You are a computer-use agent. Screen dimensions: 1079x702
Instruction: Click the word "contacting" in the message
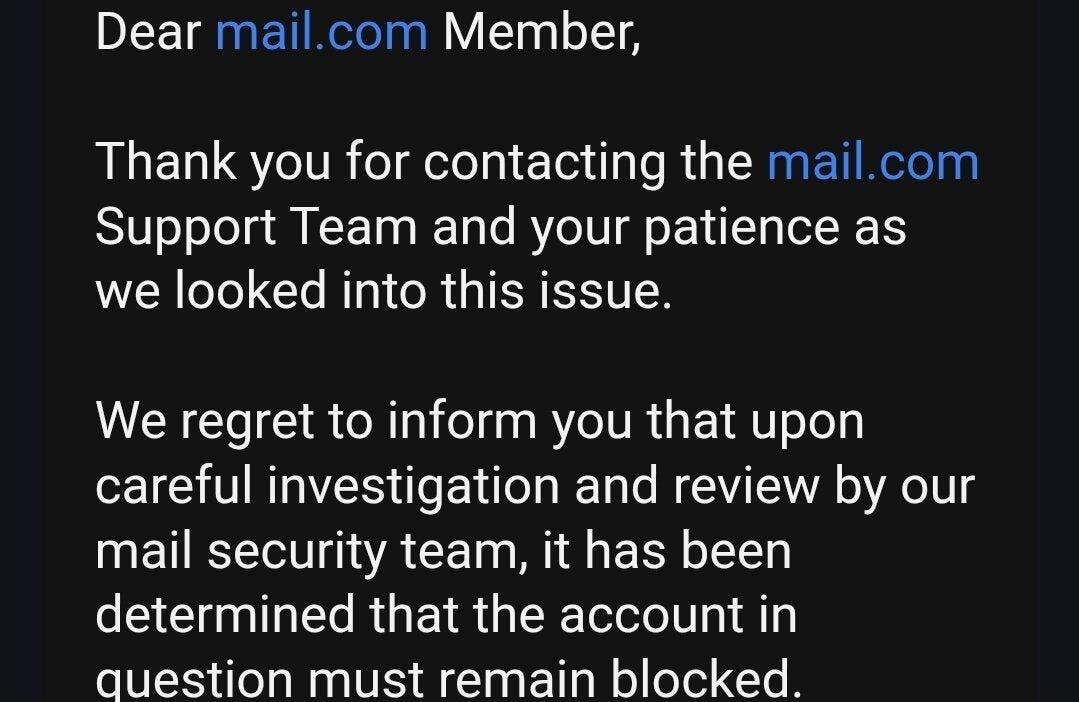pyautogui.click(x=544, y=163)
